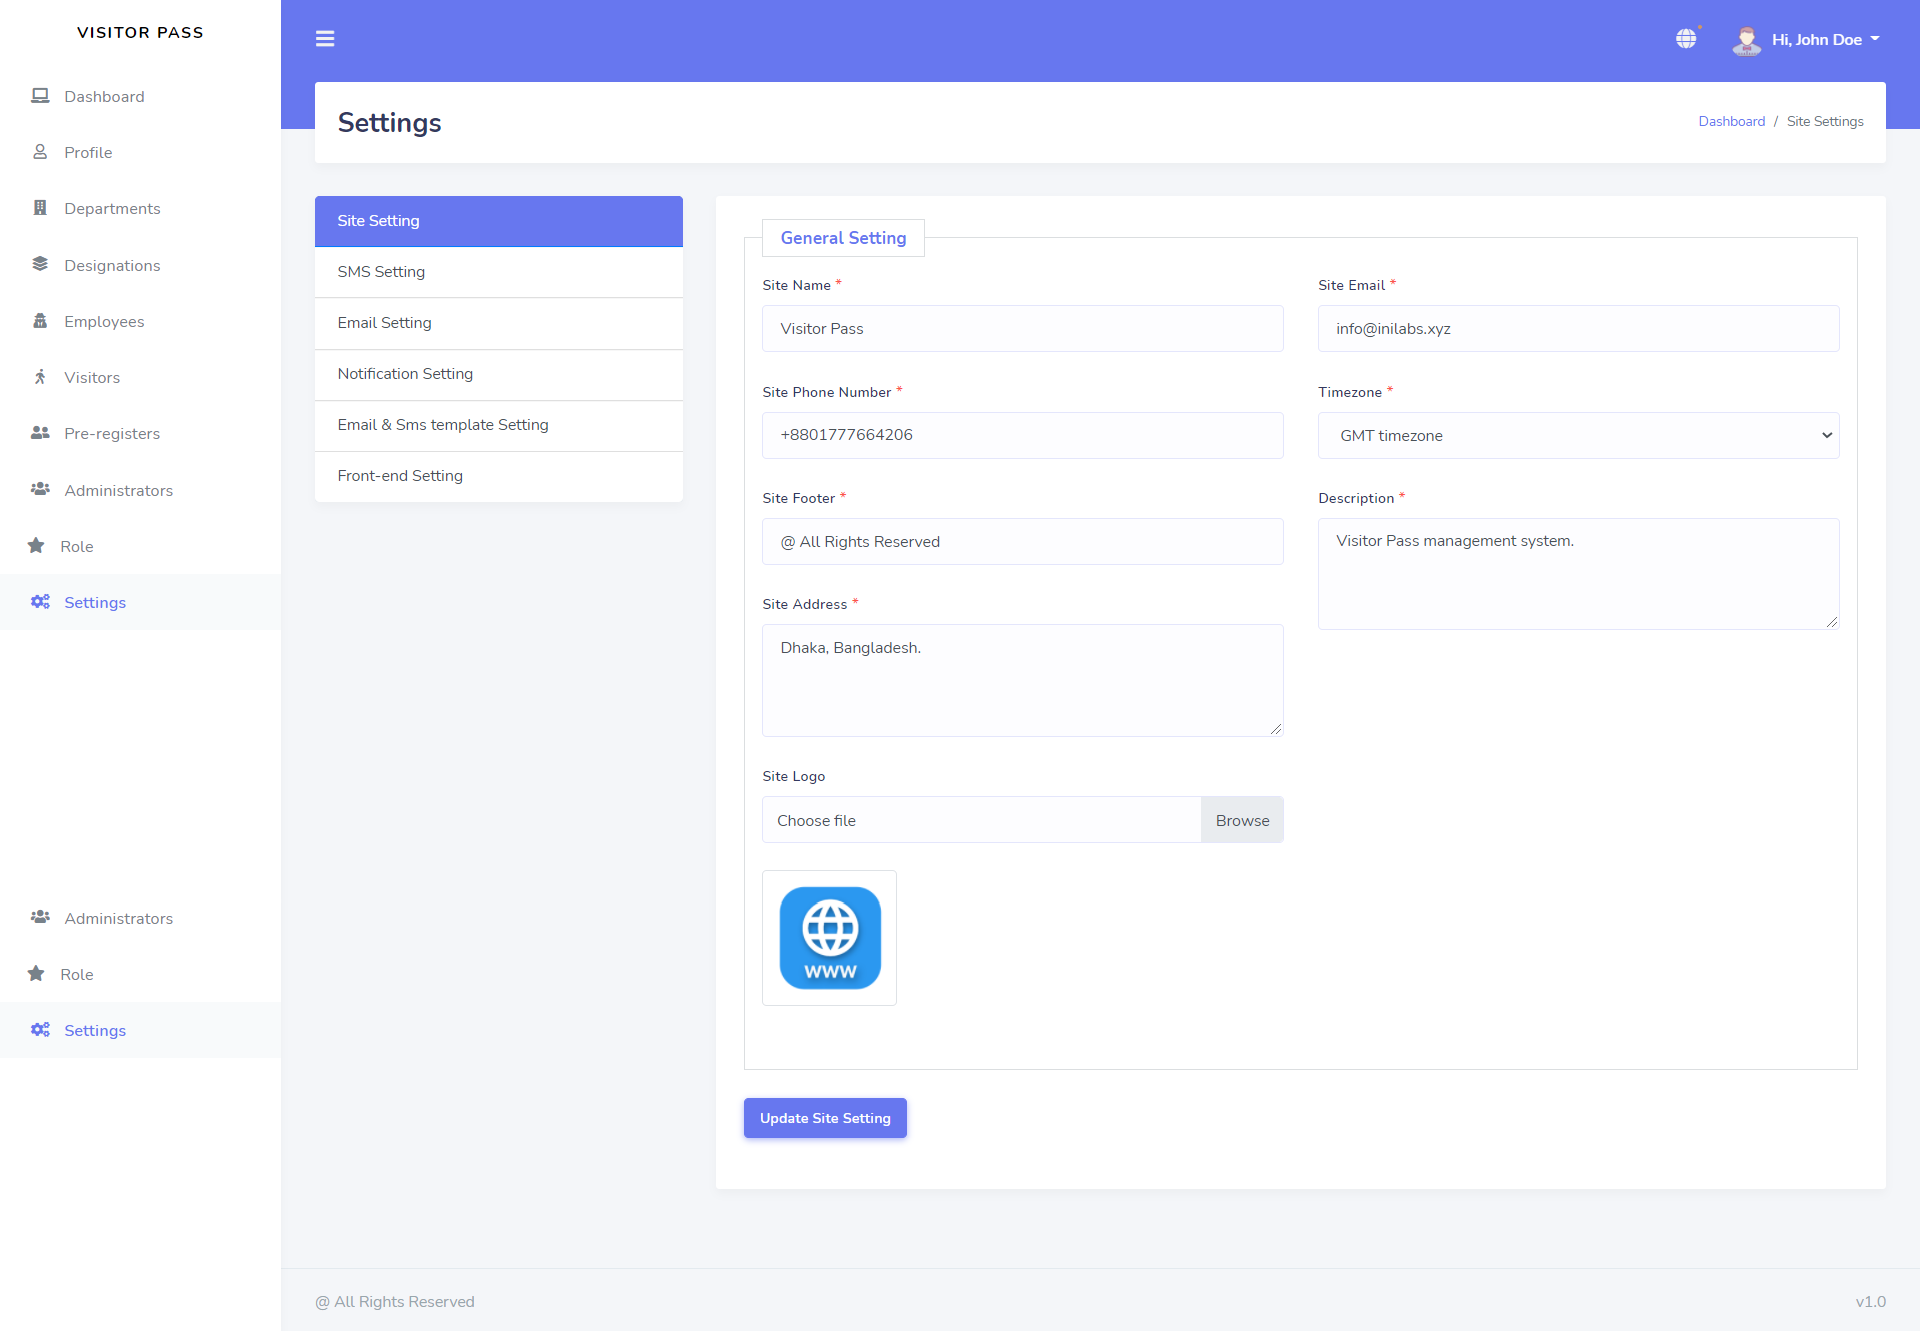Open the GMT timezone dropdown

[x=1578, y=436]
